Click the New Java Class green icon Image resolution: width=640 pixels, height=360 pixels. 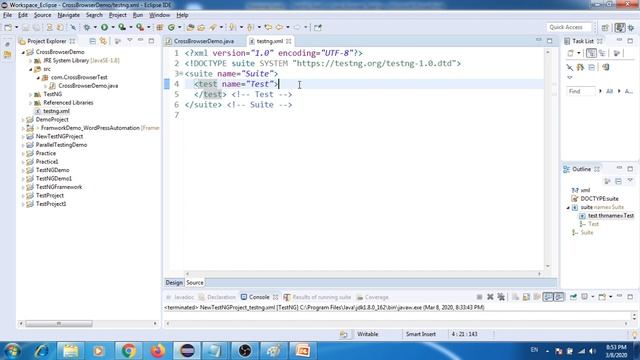tap(171, 27)
